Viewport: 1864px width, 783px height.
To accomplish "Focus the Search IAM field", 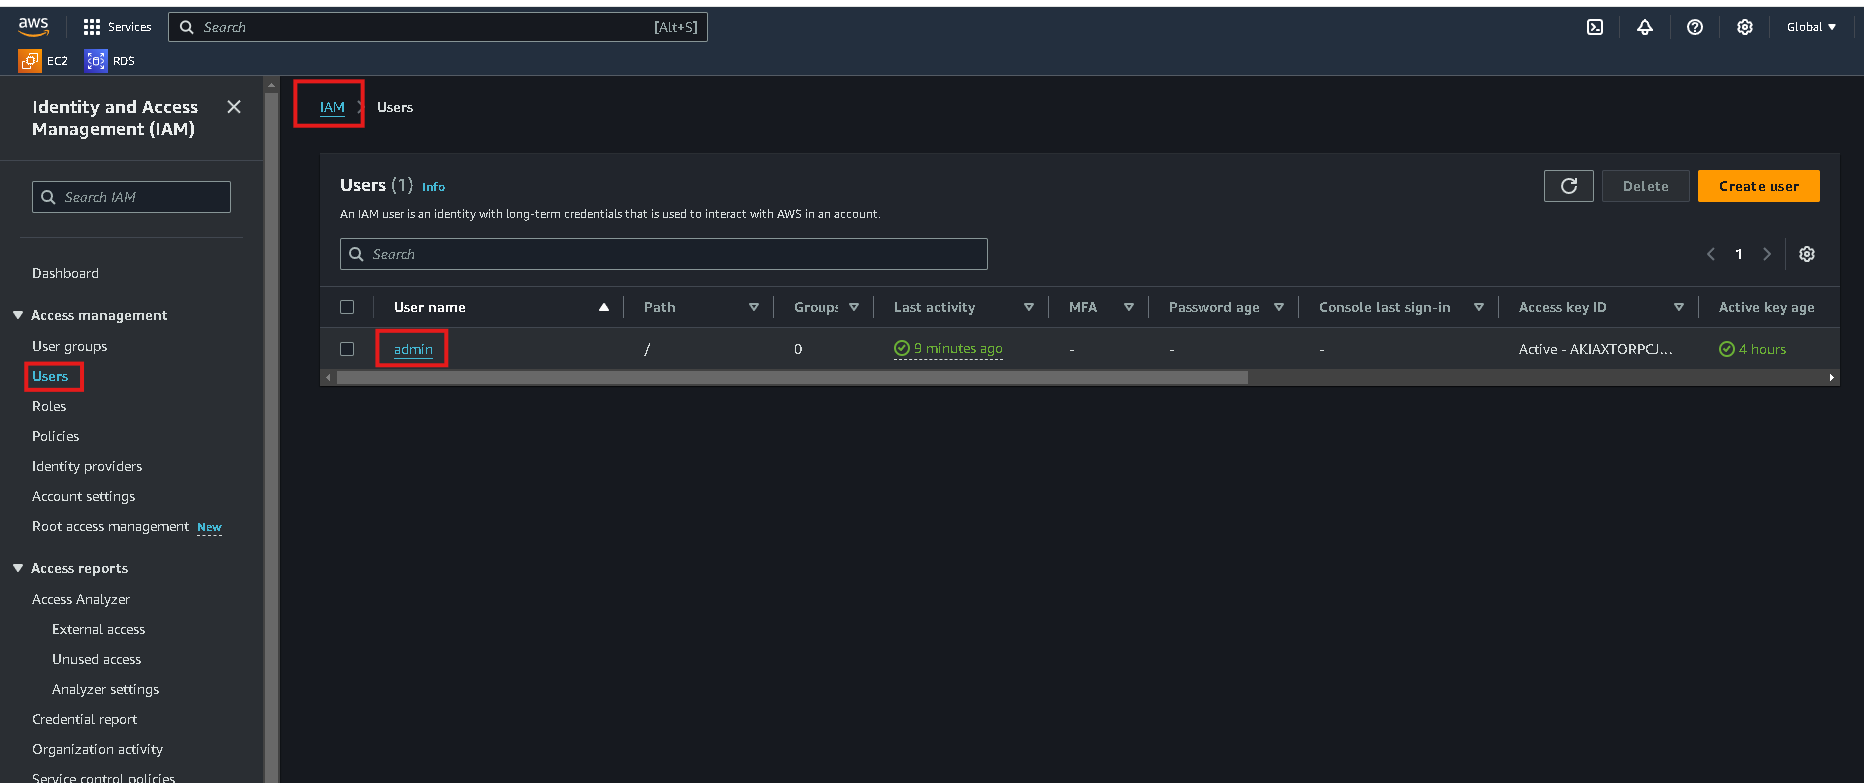I will pyautogui.click(x=131, y=197).
